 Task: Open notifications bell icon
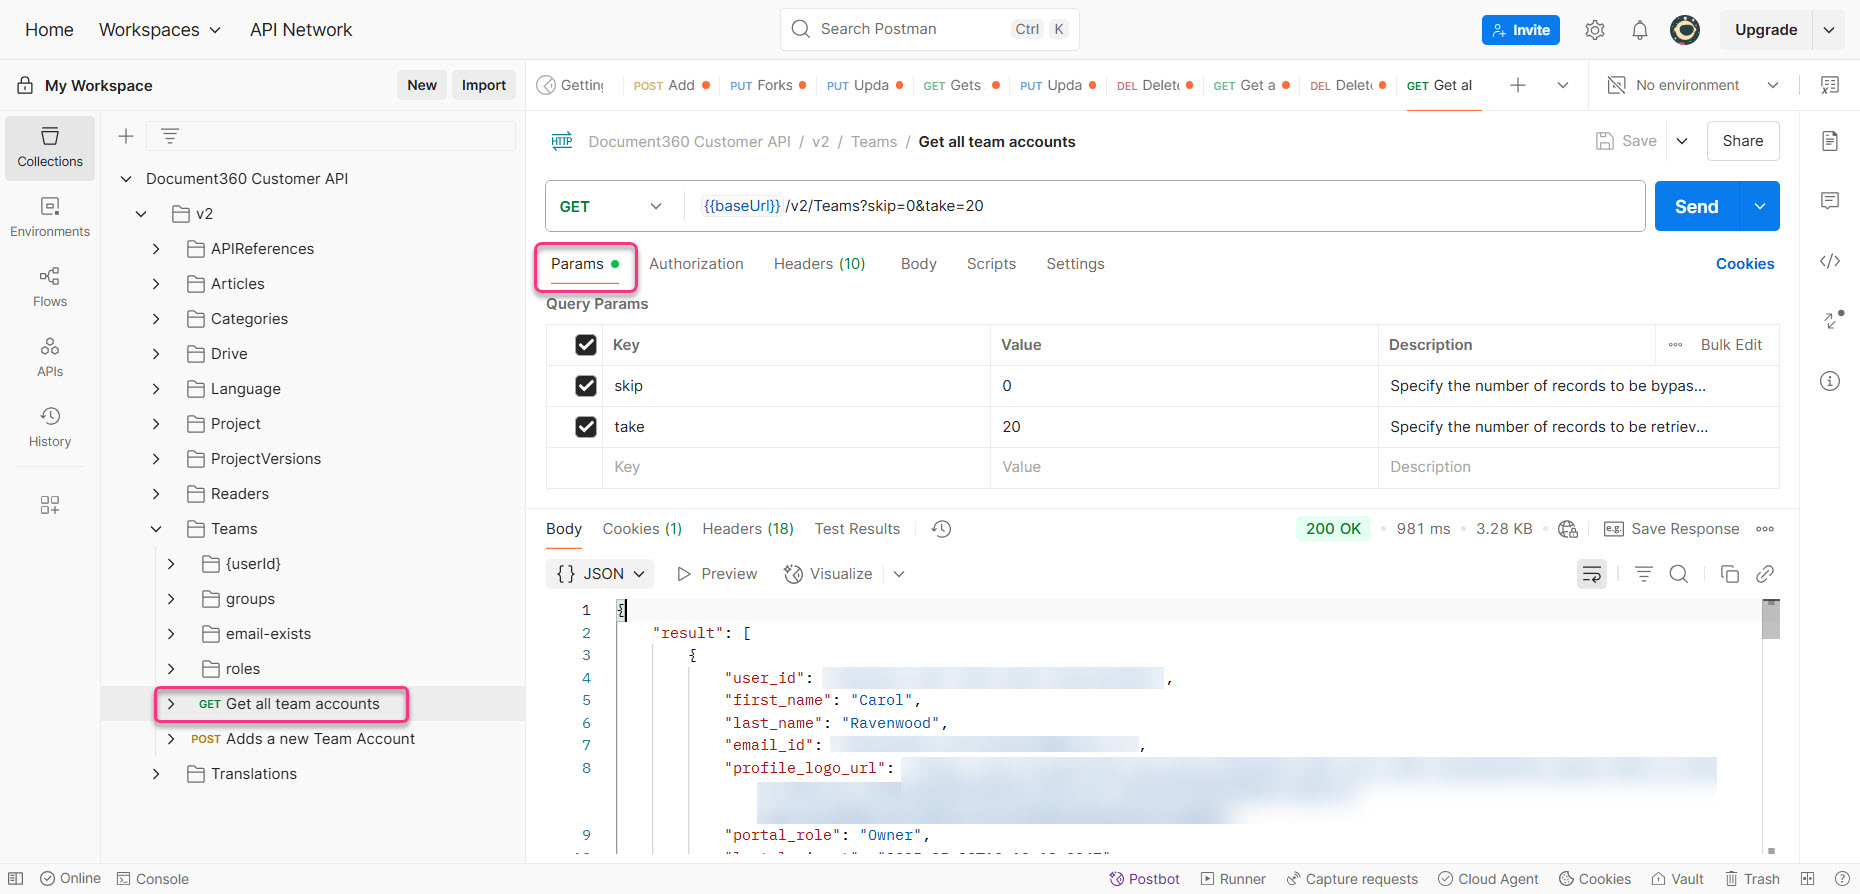pos(1640,30)
